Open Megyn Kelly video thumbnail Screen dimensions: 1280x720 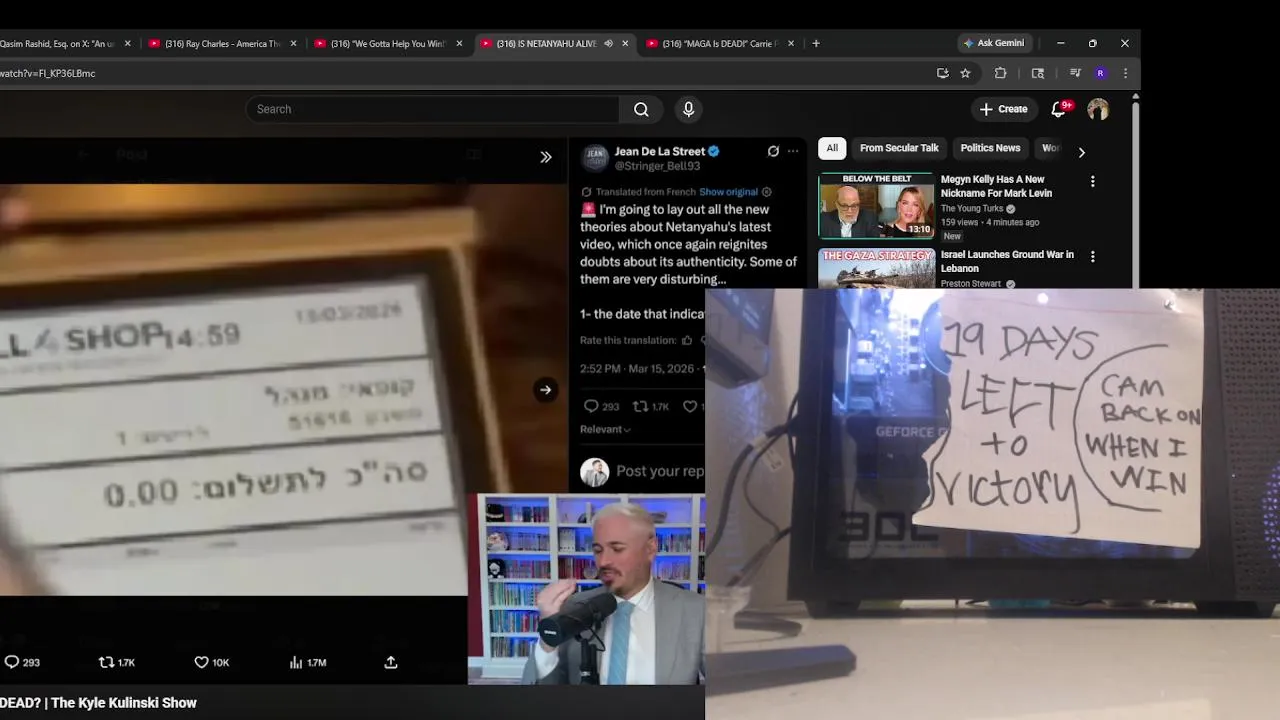tap(877, 206)
